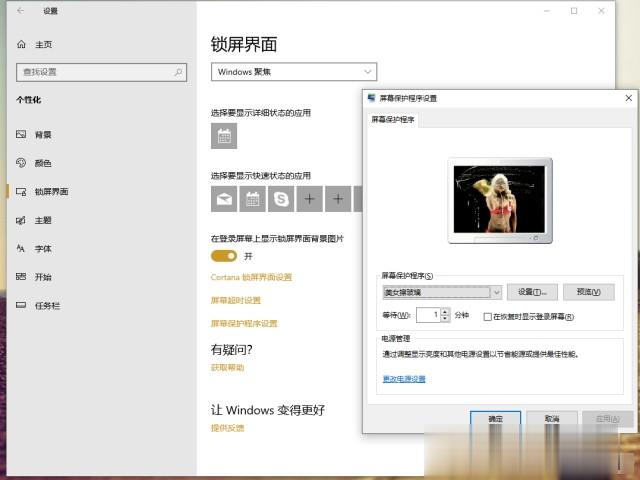Choose the calendar app for detailed status
640x480 pixels.
coord(224,136)
